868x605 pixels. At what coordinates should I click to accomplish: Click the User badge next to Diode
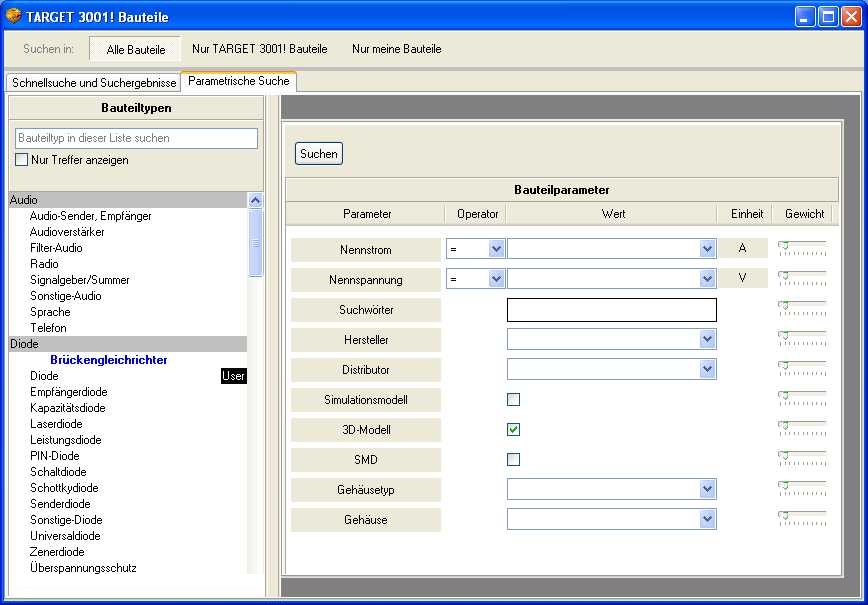click(233, 376)
